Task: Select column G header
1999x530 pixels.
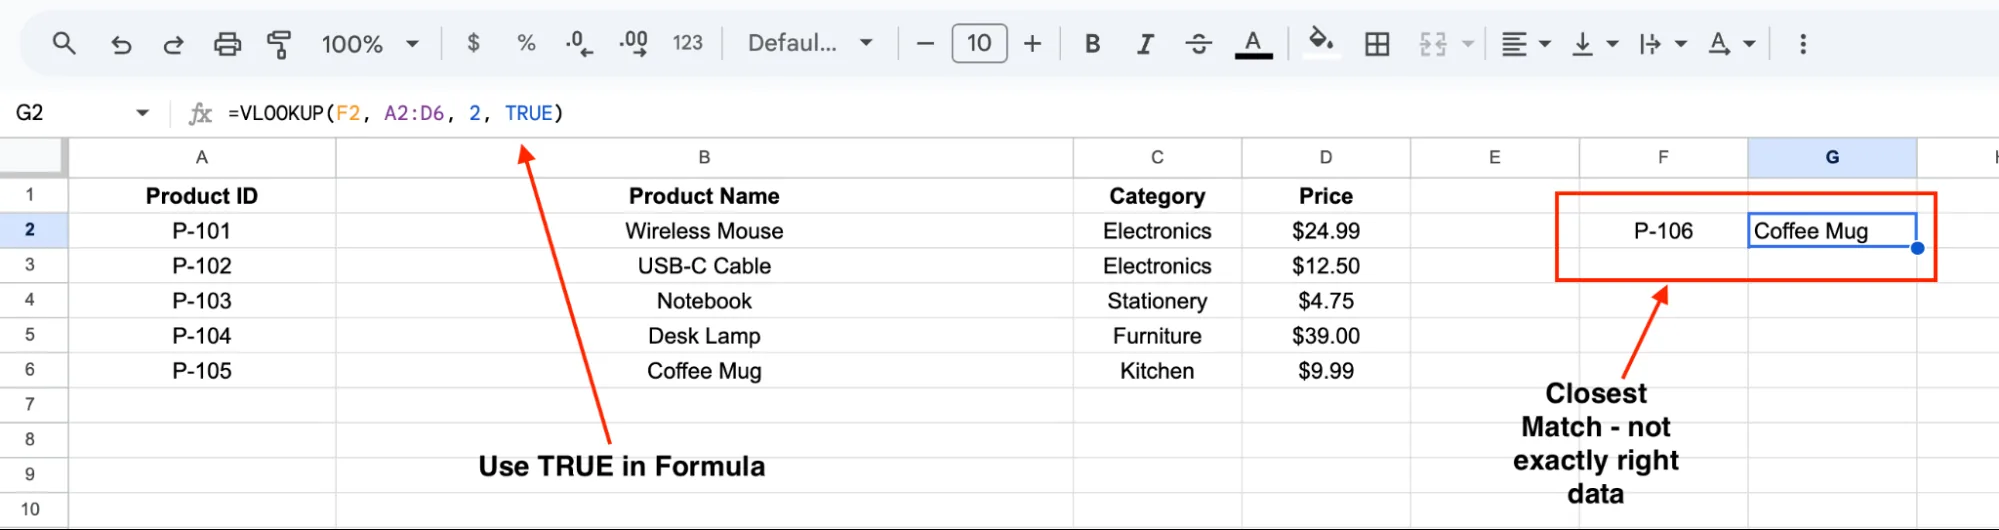Action: click(1832, 157)
